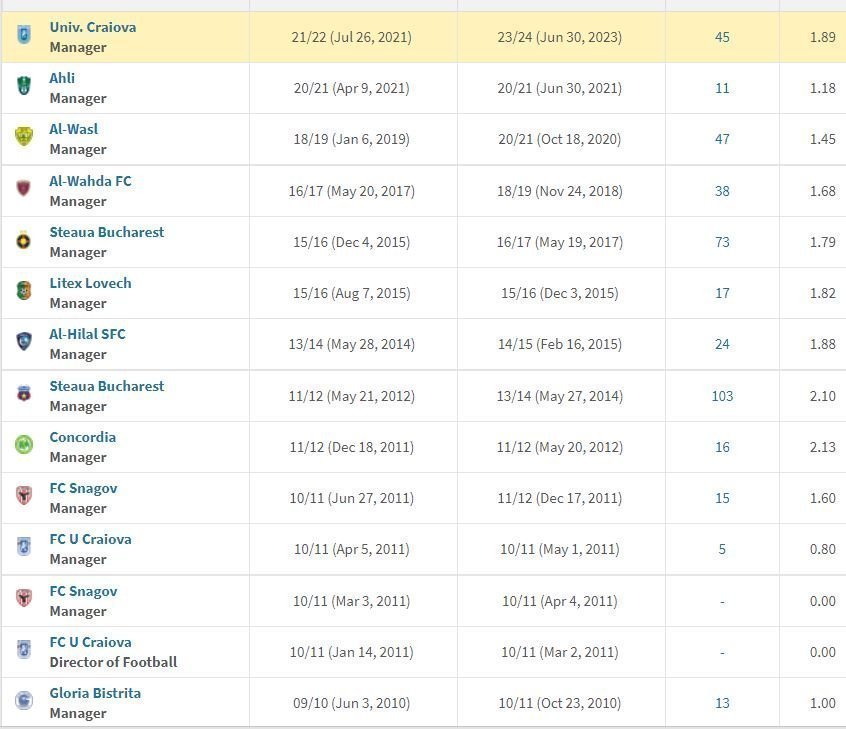Open the Al-Wasl club link
Screen dimensions: 846x729
click(x=74, y=129)
